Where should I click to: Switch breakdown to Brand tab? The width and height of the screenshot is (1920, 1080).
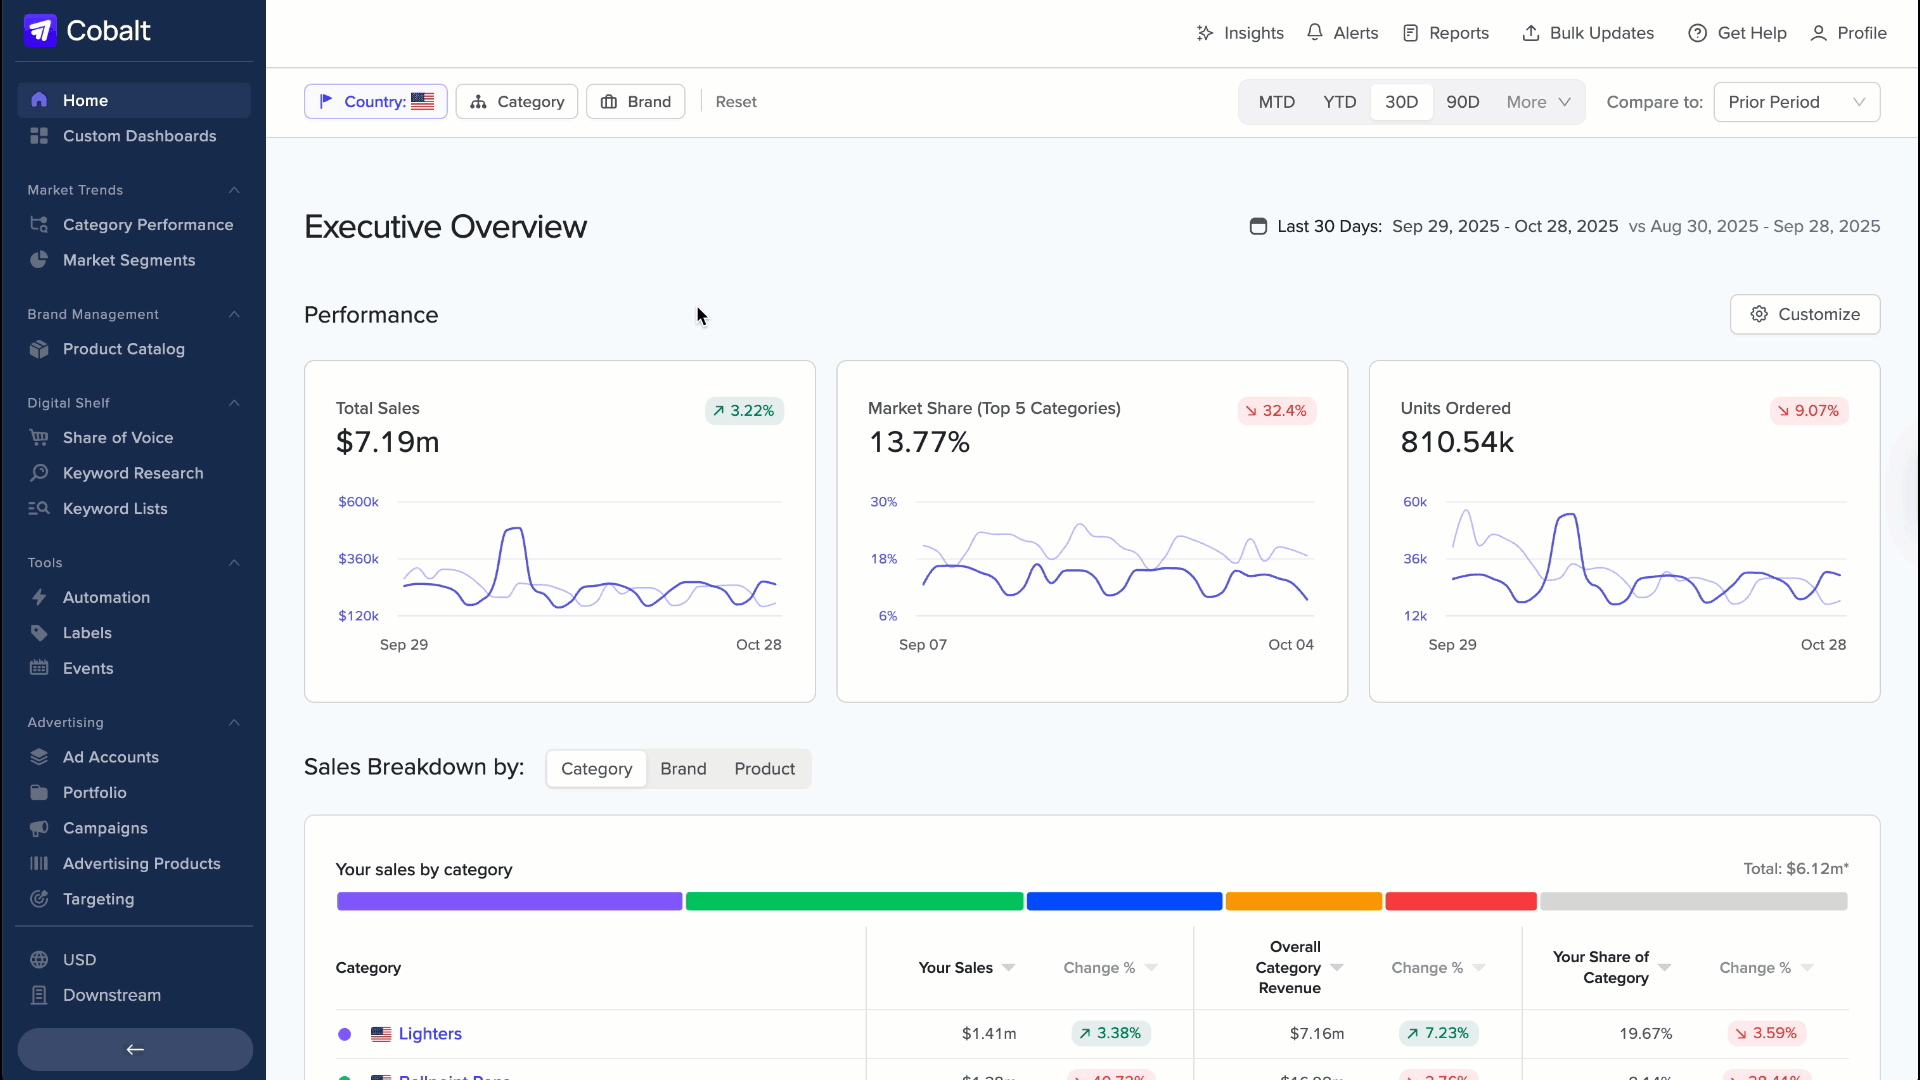pos(683,769)
